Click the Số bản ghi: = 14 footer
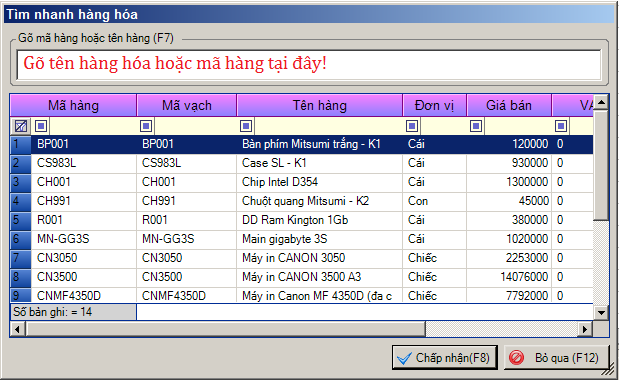Image resolution: width=619 pixels, height=380 pixels. pos(73,312)
